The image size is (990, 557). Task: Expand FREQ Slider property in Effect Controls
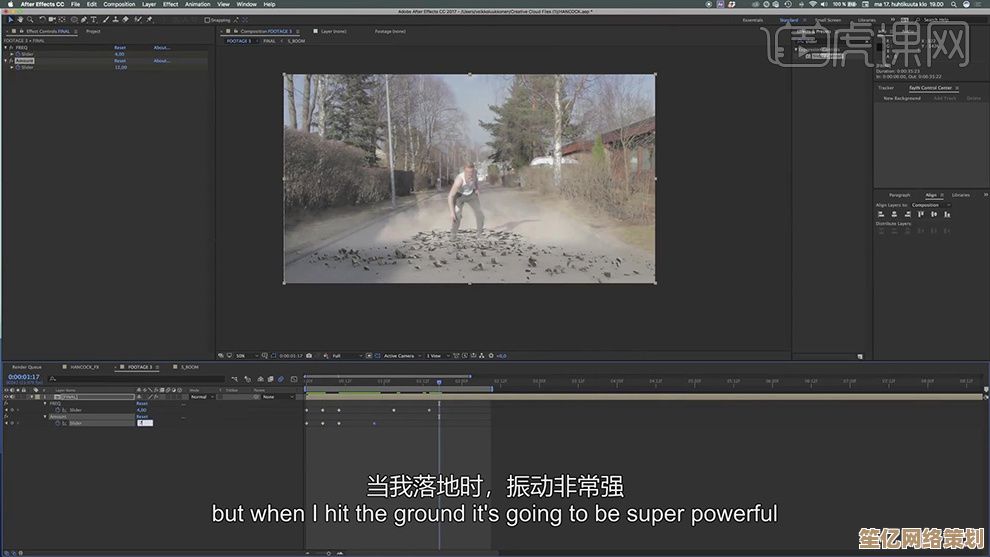[12, 54]
